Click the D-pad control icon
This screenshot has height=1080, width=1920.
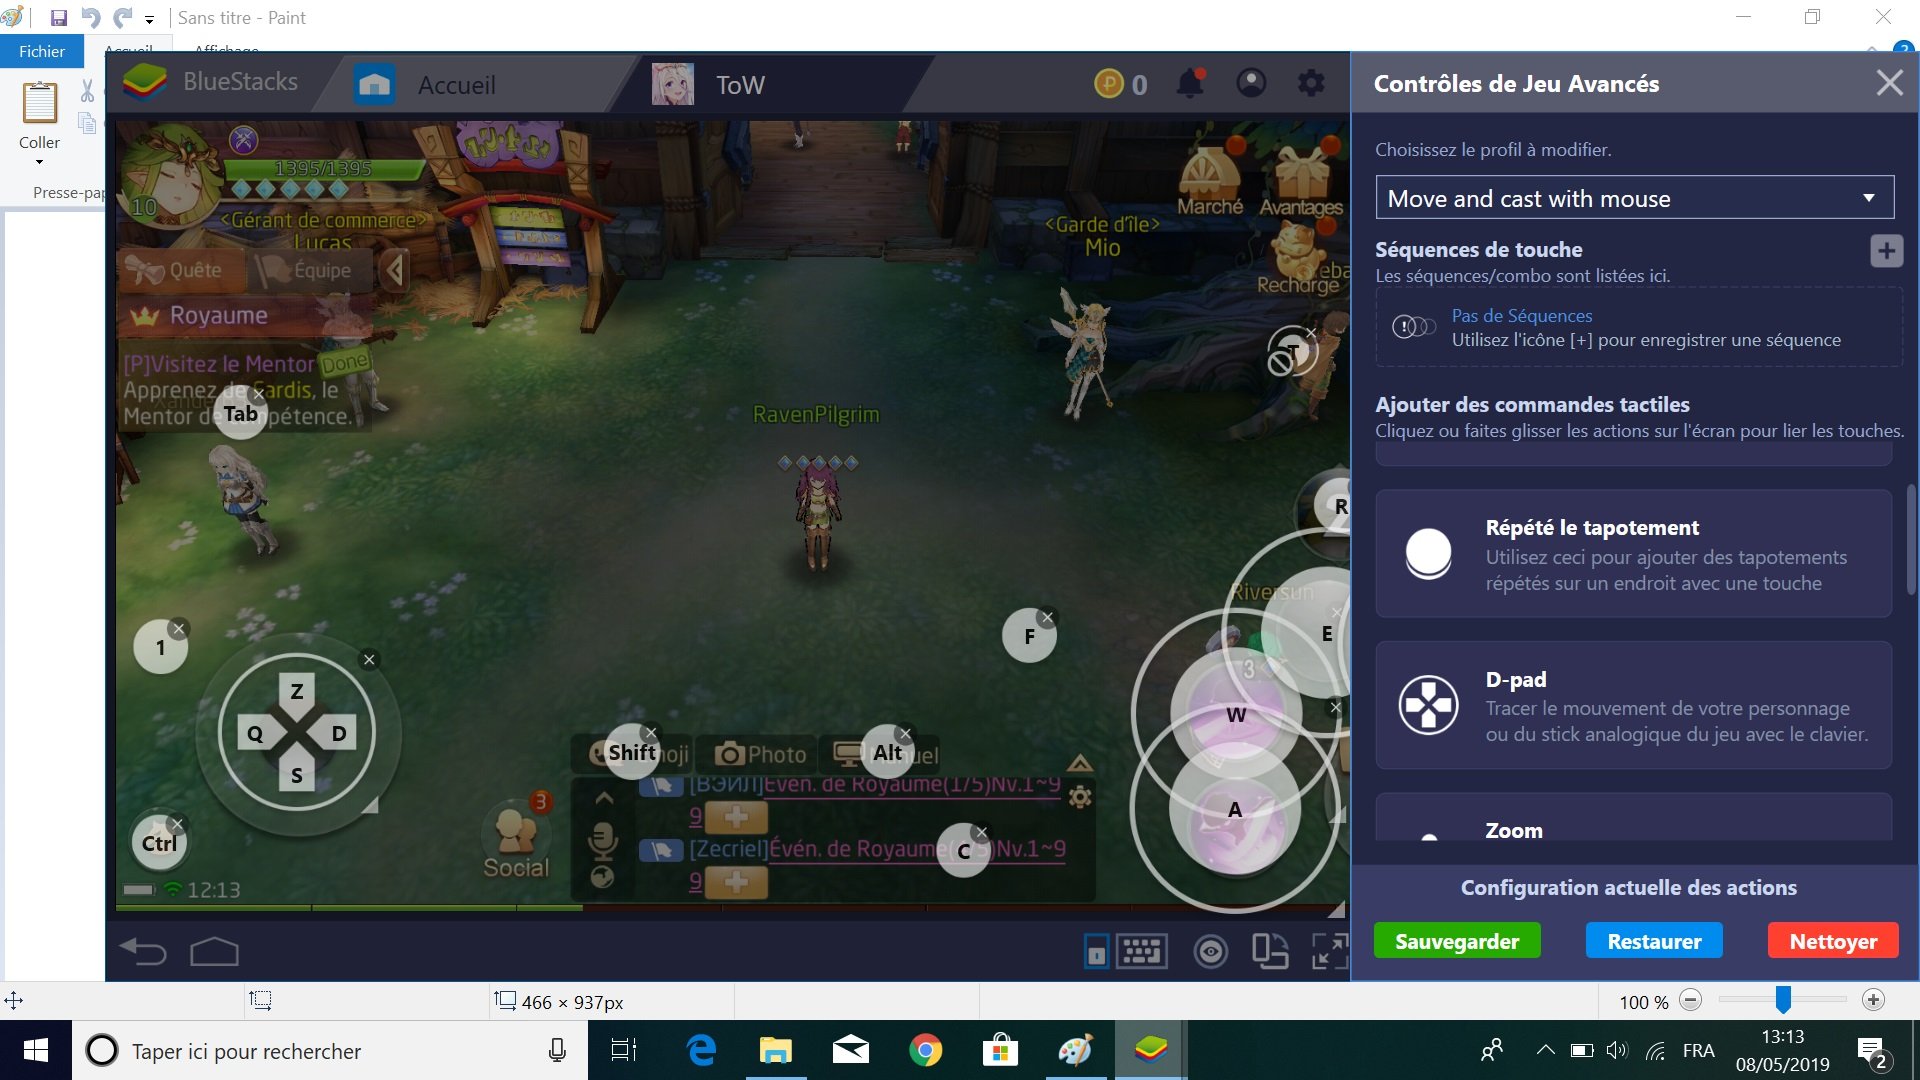click(x=1428, y=704)
